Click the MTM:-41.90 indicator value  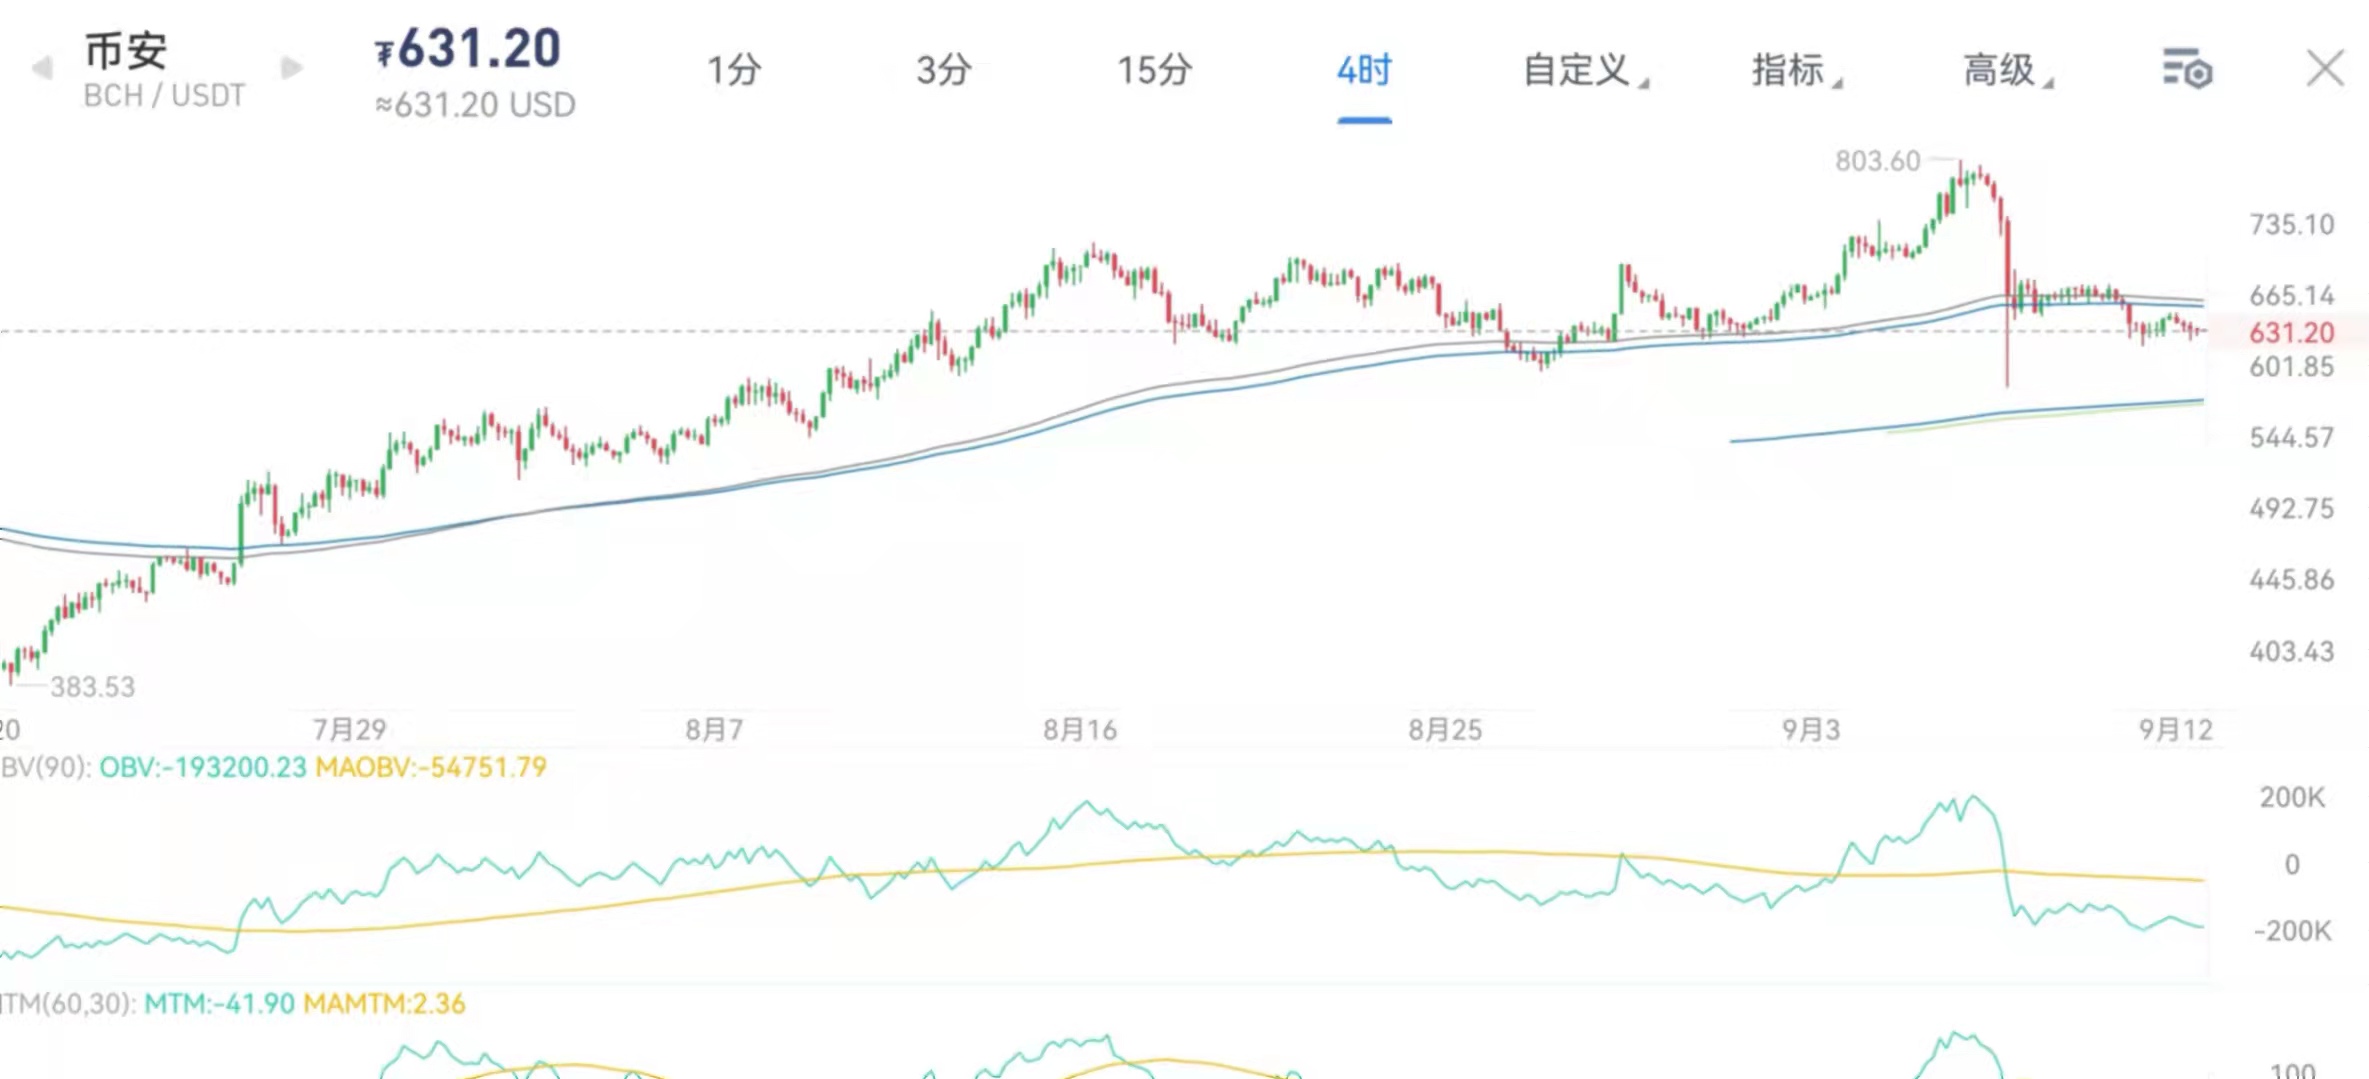tap(219, 1004)
